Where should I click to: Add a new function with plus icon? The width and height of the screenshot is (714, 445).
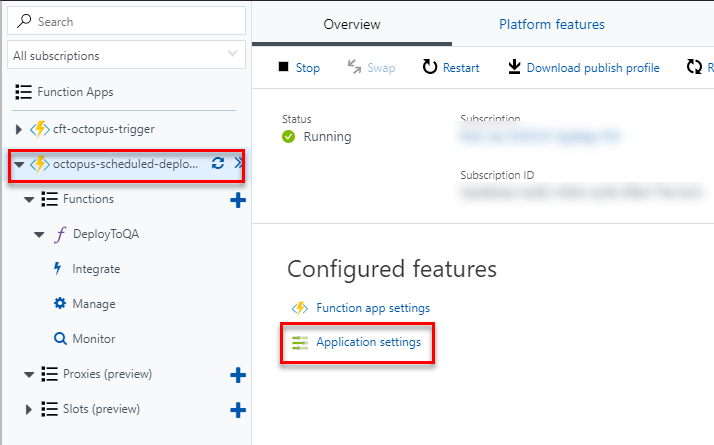tap(238, 200)
